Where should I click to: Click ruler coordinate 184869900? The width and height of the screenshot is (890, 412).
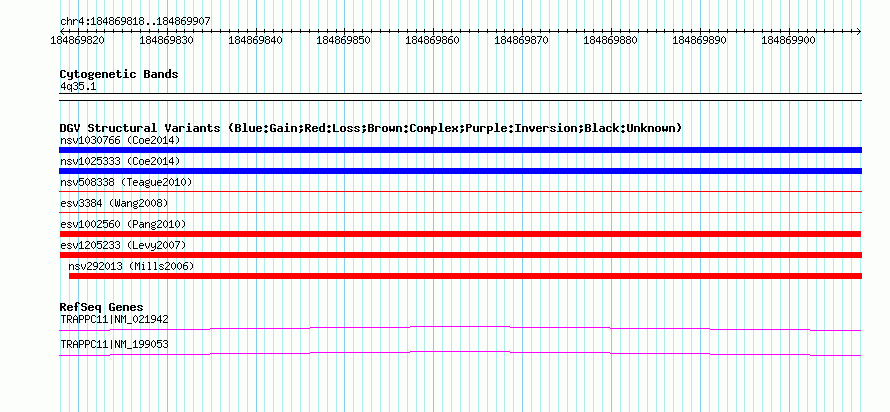788,40
